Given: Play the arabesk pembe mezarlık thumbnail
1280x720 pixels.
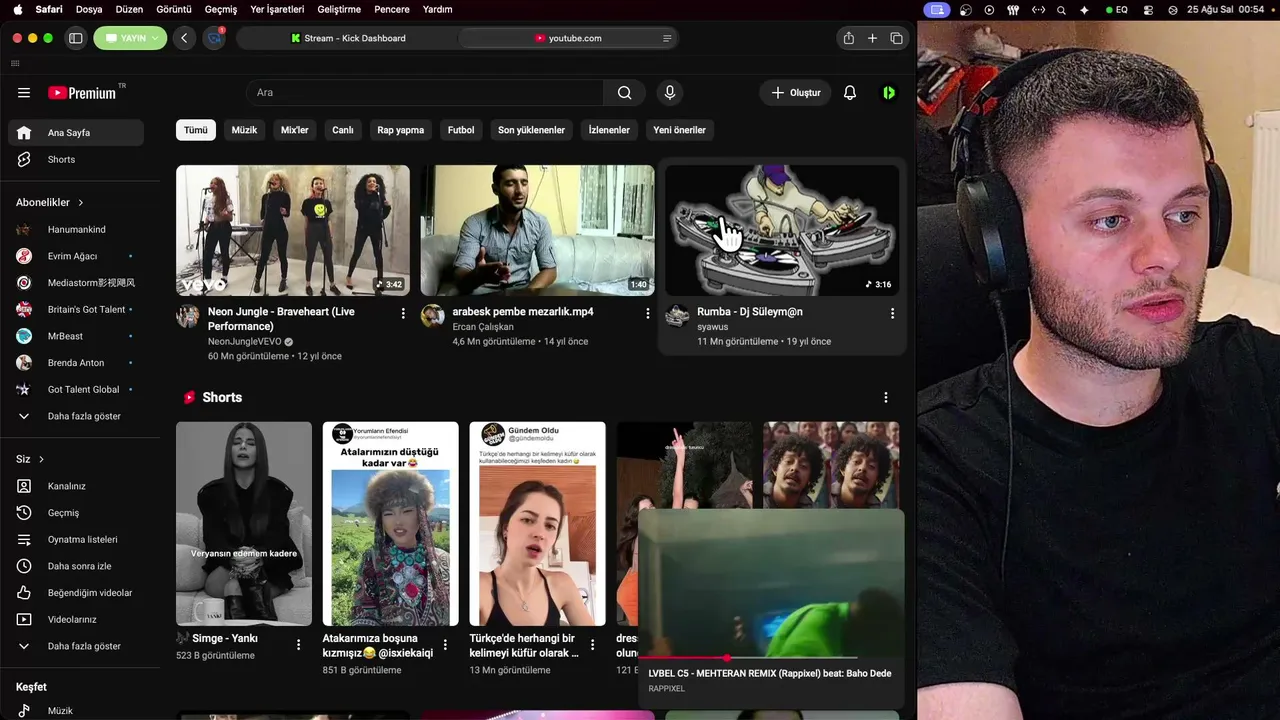Looking at the screenshot, I should [x=537, y=230].
